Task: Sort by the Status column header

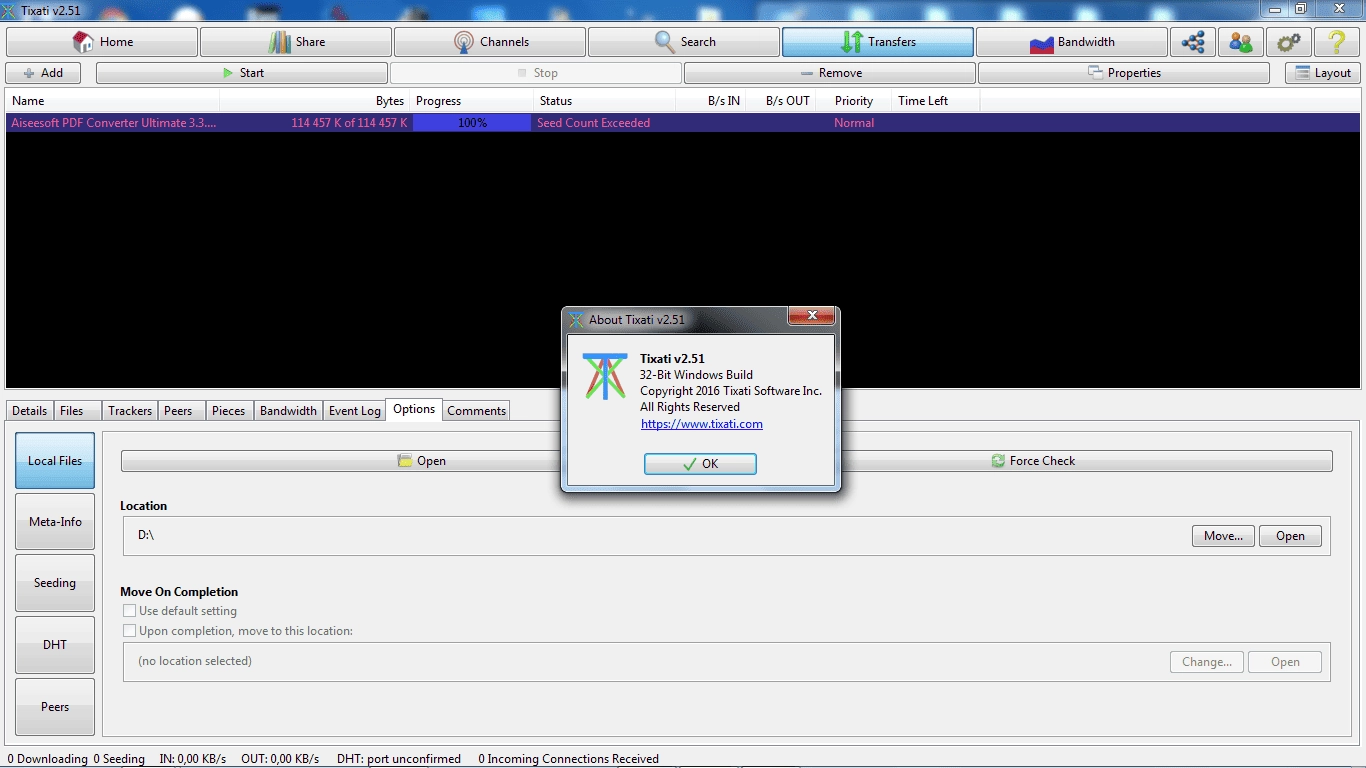Action: tap(604, 101)
